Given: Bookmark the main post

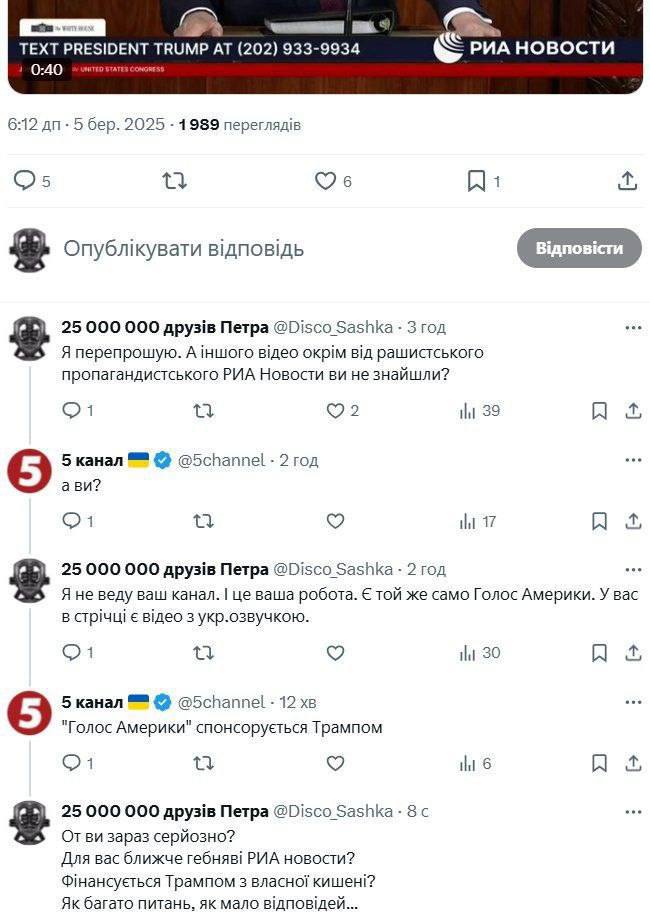Looking at the screenshot, I should coord(477,181).
